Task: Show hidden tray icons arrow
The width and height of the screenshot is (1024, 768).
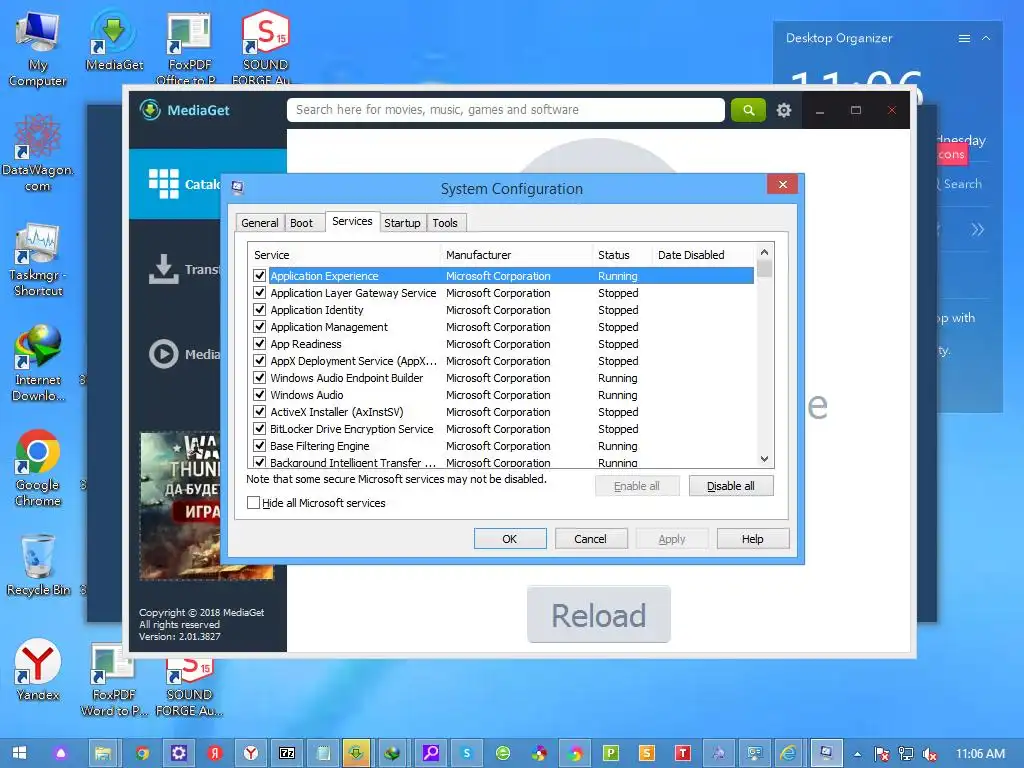Action: (x=857, y=754)
